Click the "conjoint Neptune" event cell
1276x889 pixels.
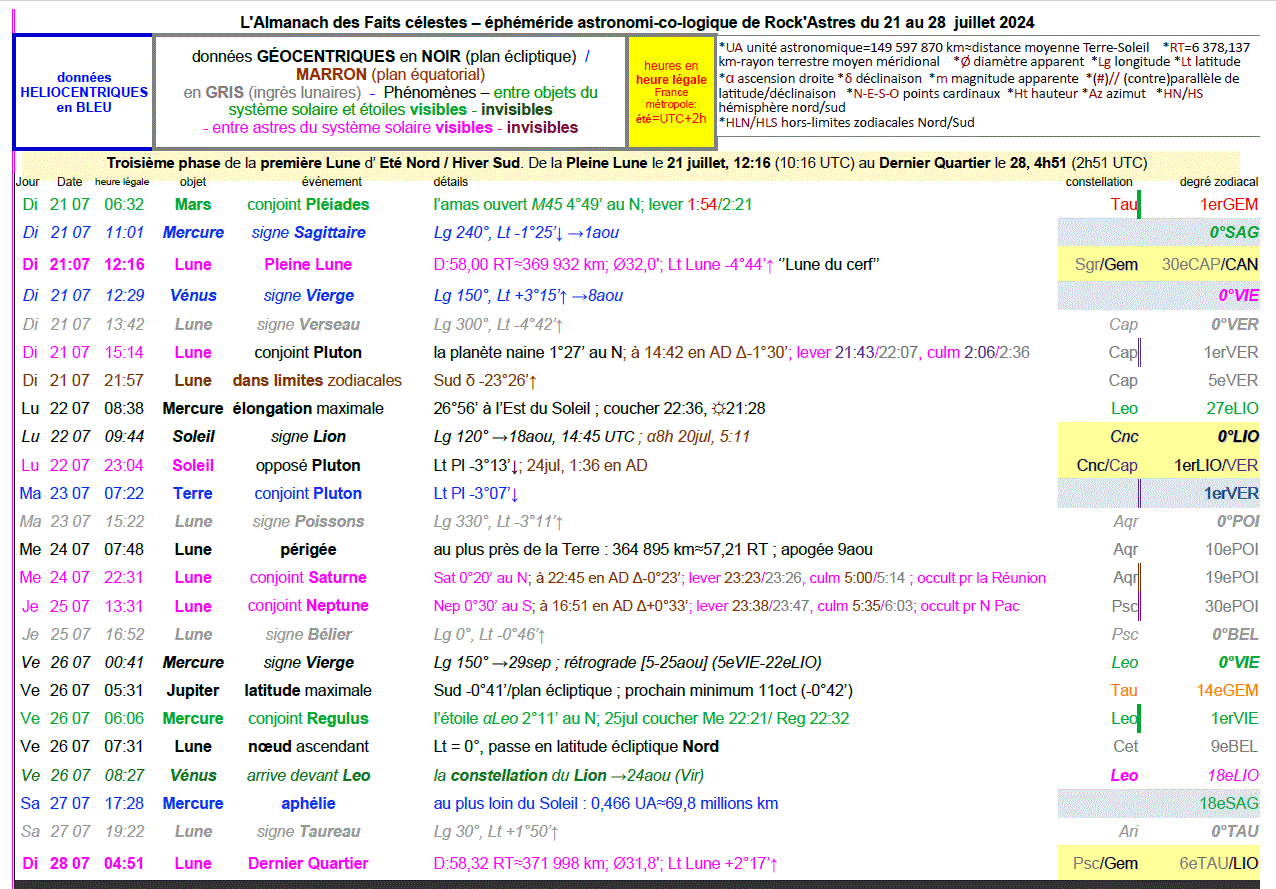tap(308, 605)
